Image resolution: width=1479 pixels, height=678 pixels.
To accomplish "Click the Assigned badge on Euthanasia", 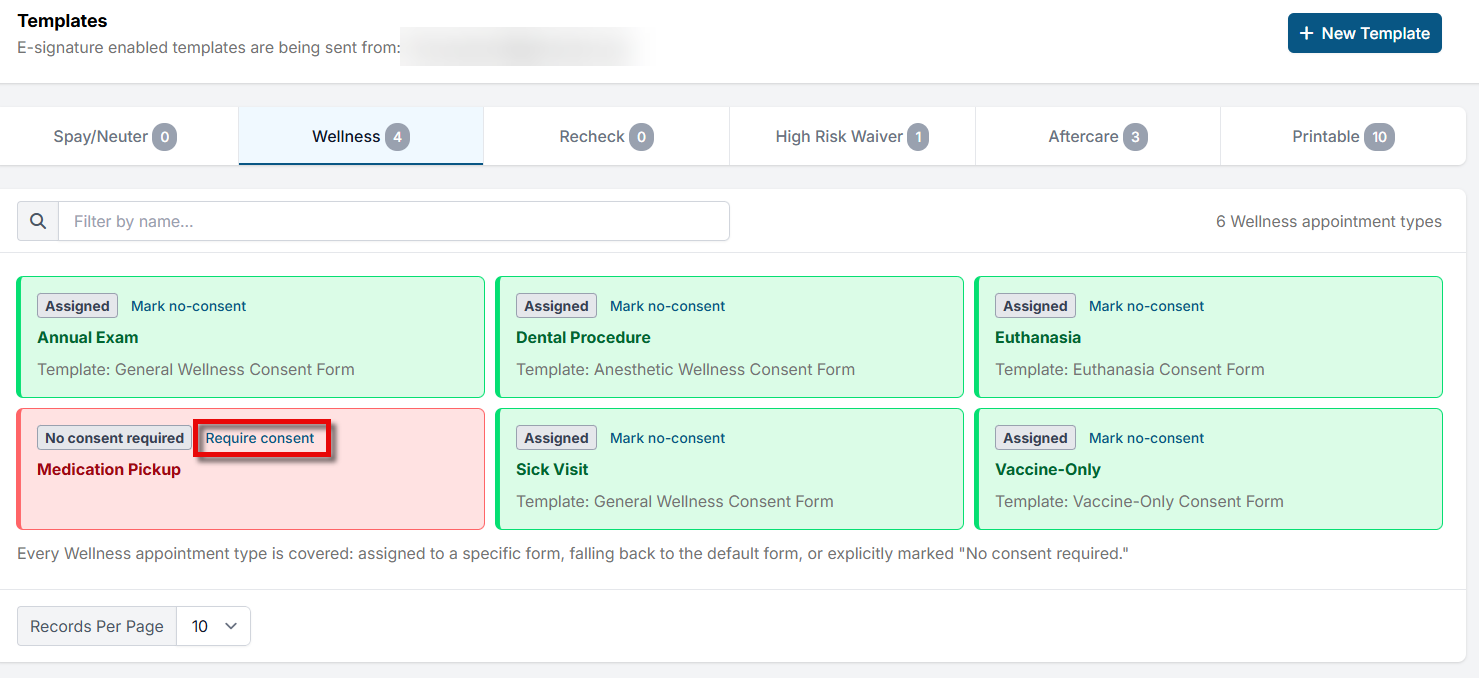I will pyautogui.click(x=1035, y=306).
